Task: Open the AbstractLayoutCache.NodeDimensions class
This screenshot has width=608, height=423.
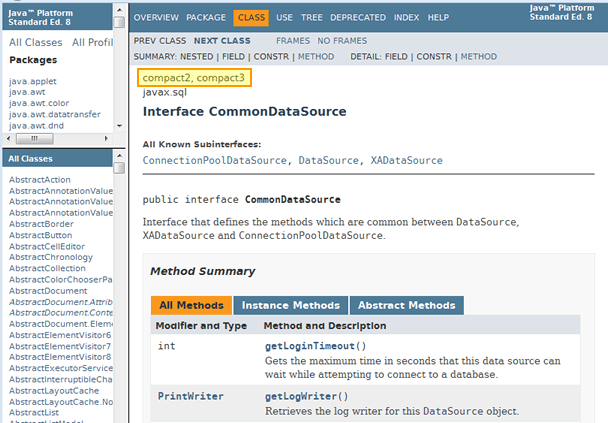Action: 61,402
